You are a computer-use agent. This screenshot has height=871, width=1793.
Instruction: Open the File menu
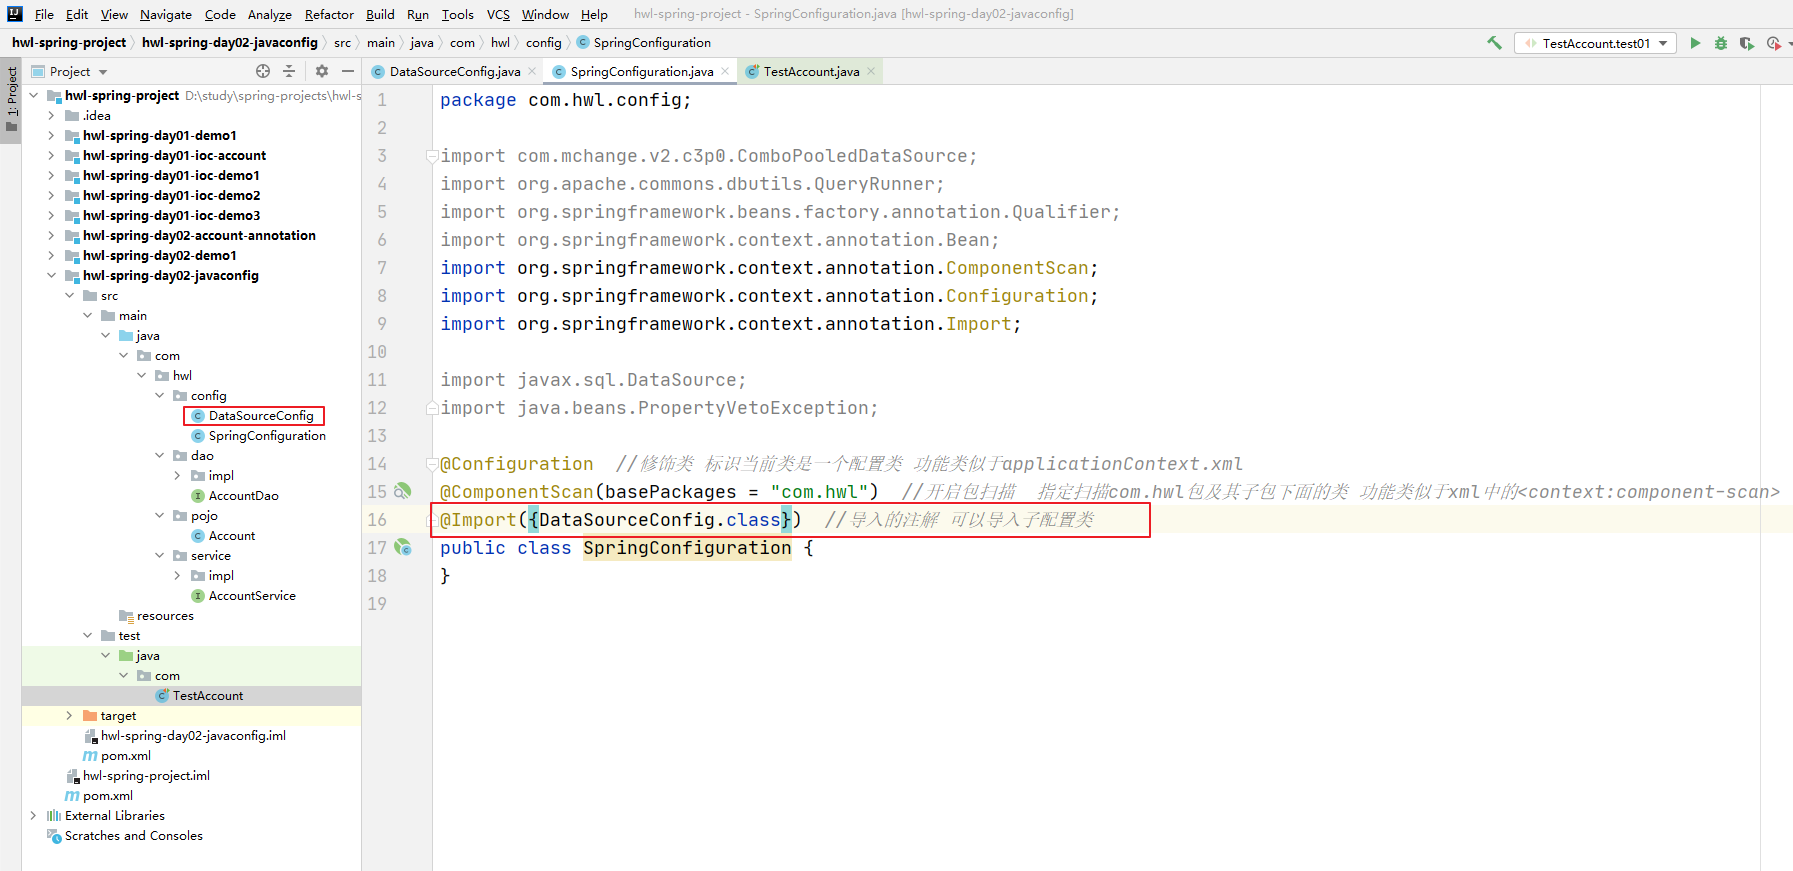point(44,14)
